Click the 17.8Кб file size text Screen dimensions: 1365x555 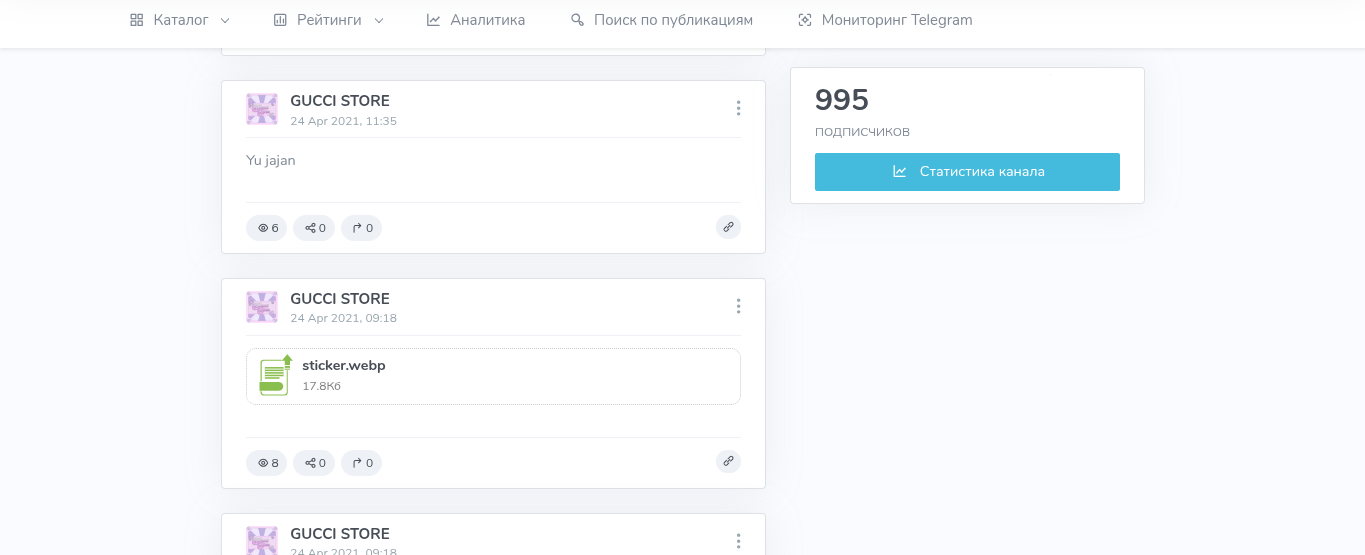pos(322,386)
